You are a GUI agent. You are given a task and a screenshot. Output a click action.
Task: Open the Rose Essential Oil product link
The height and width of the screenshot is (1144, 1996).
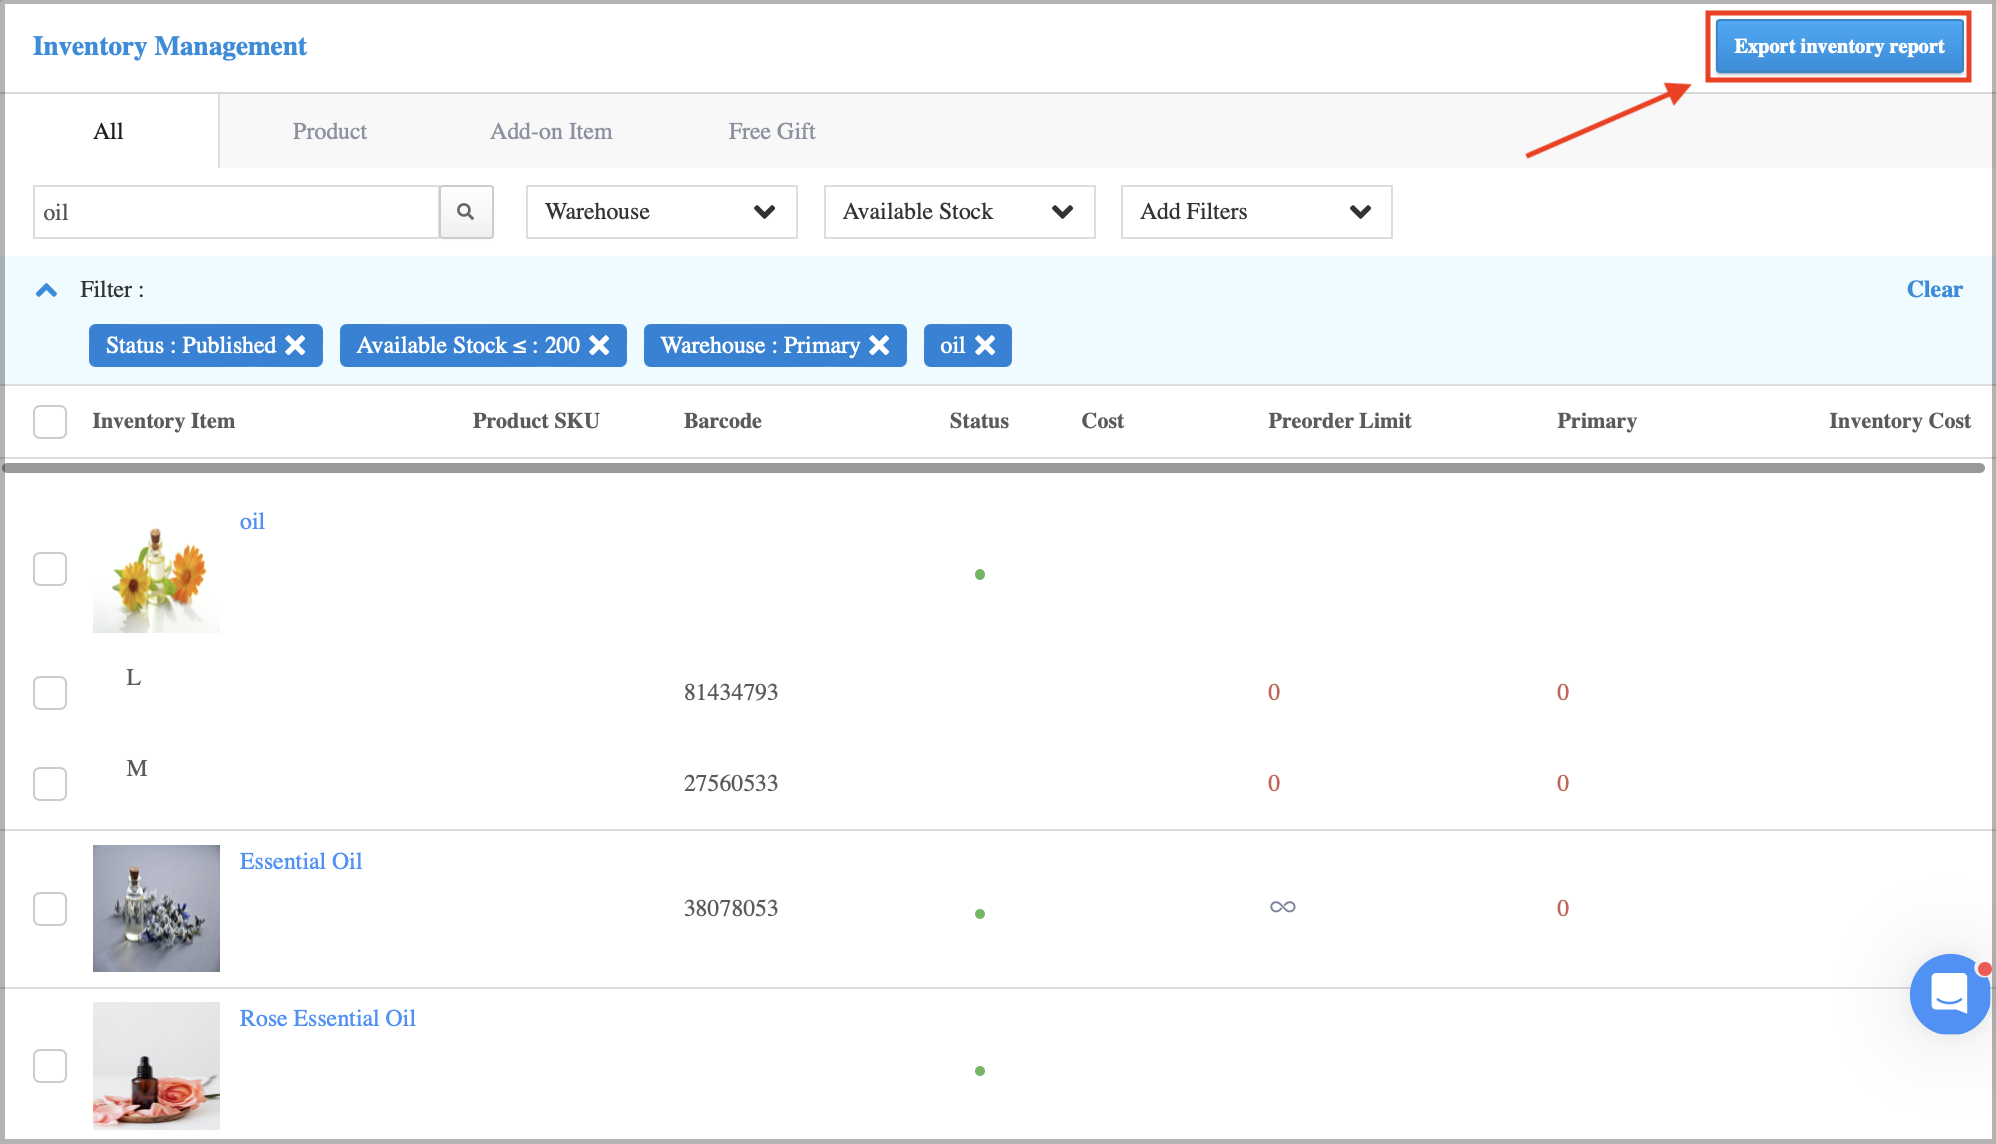(x=327, y=1018)
